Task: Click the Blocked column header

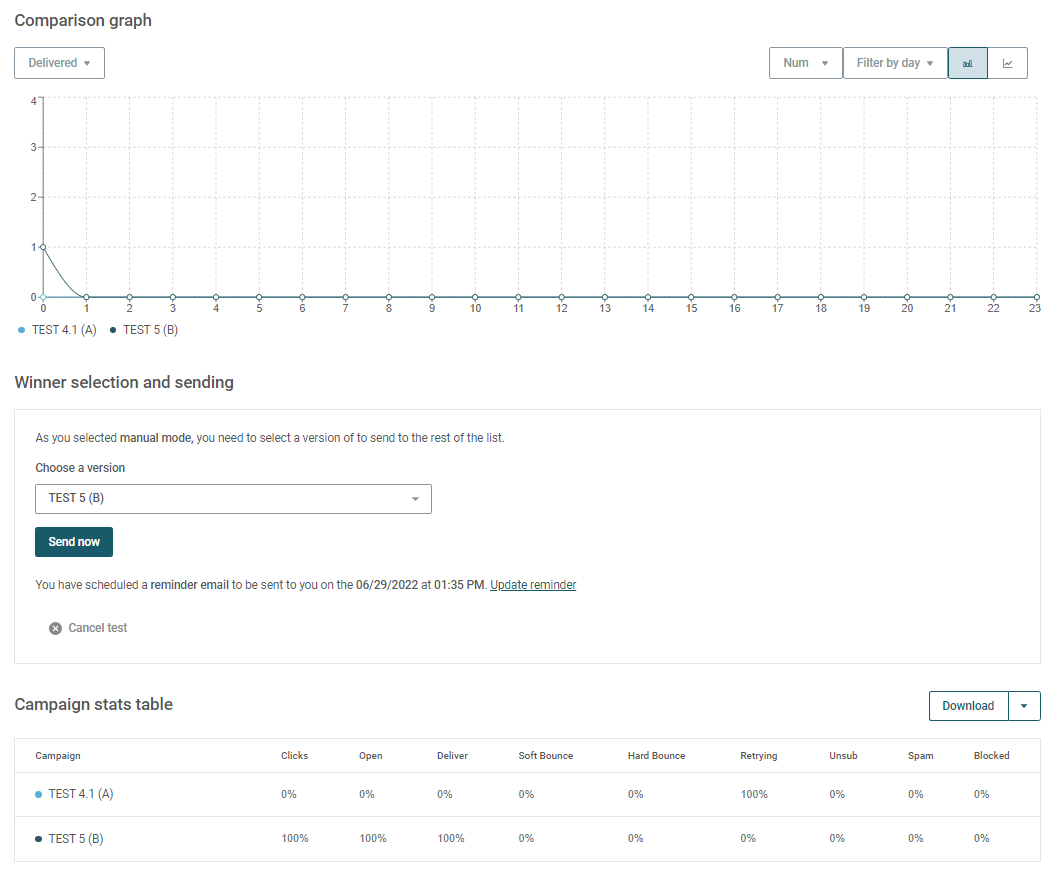Action: click(991, 756)
